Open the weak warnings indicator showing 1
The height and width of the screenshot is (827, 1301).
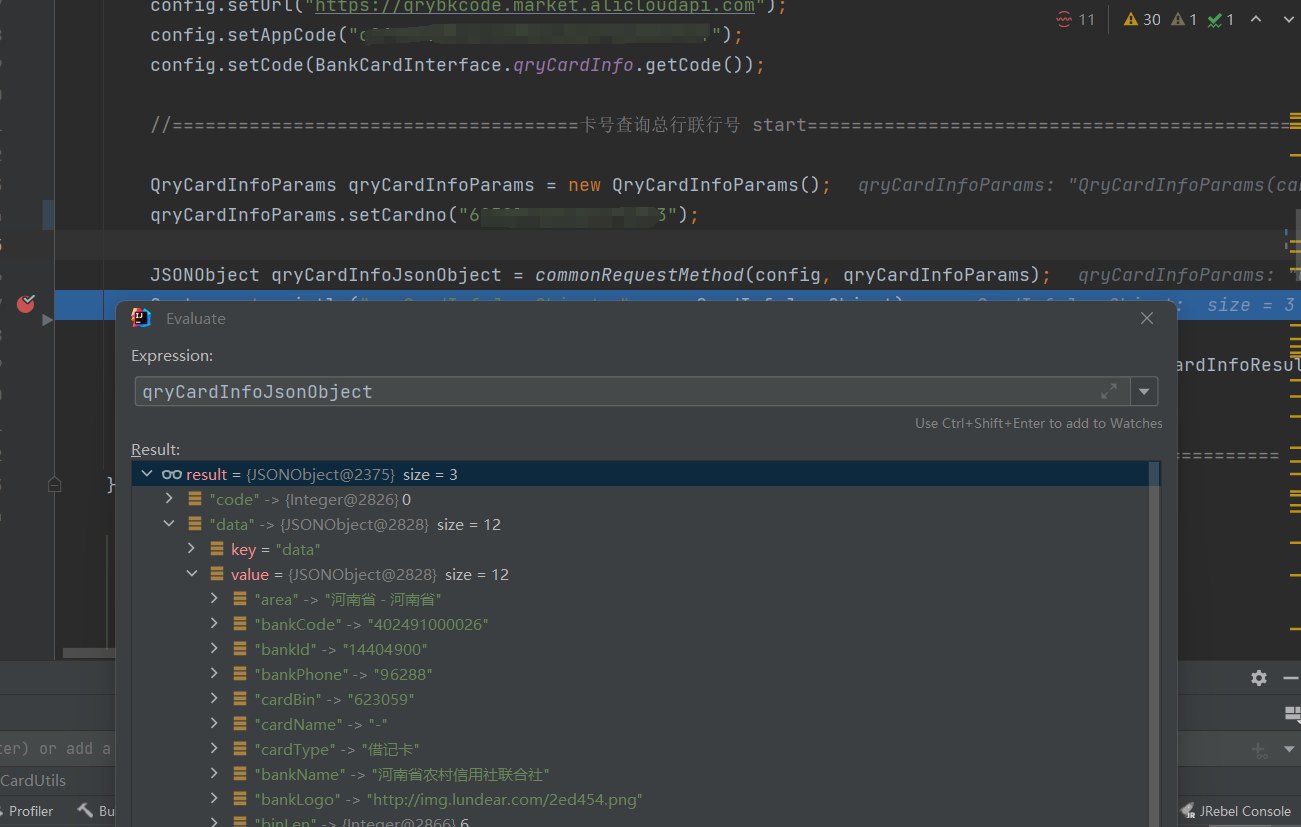point(1183,19)
